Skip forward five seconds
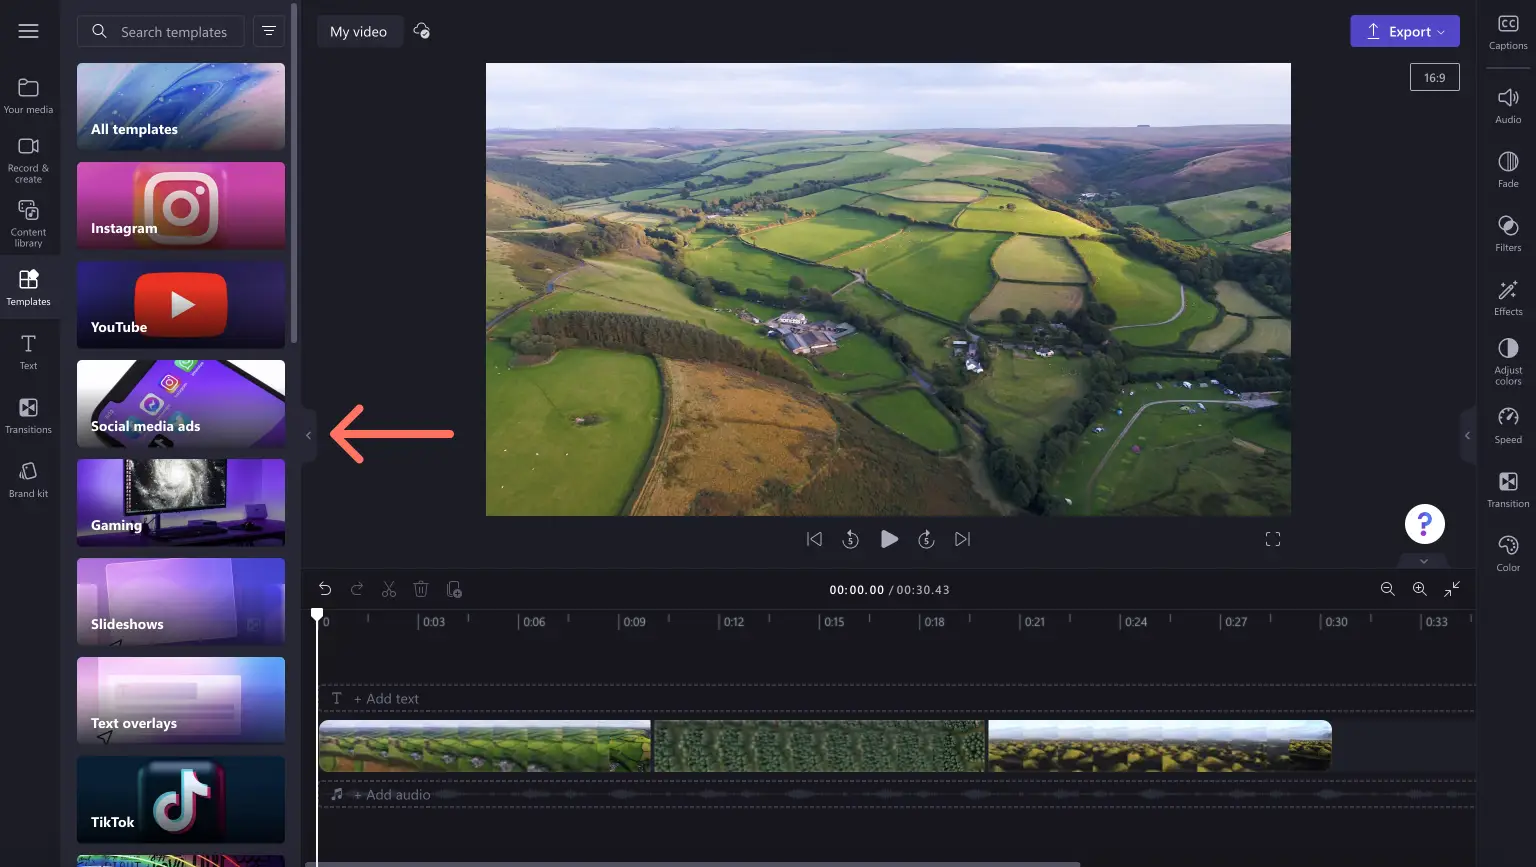Viewport: 1536px width, 867px height. tap(926, 539)
